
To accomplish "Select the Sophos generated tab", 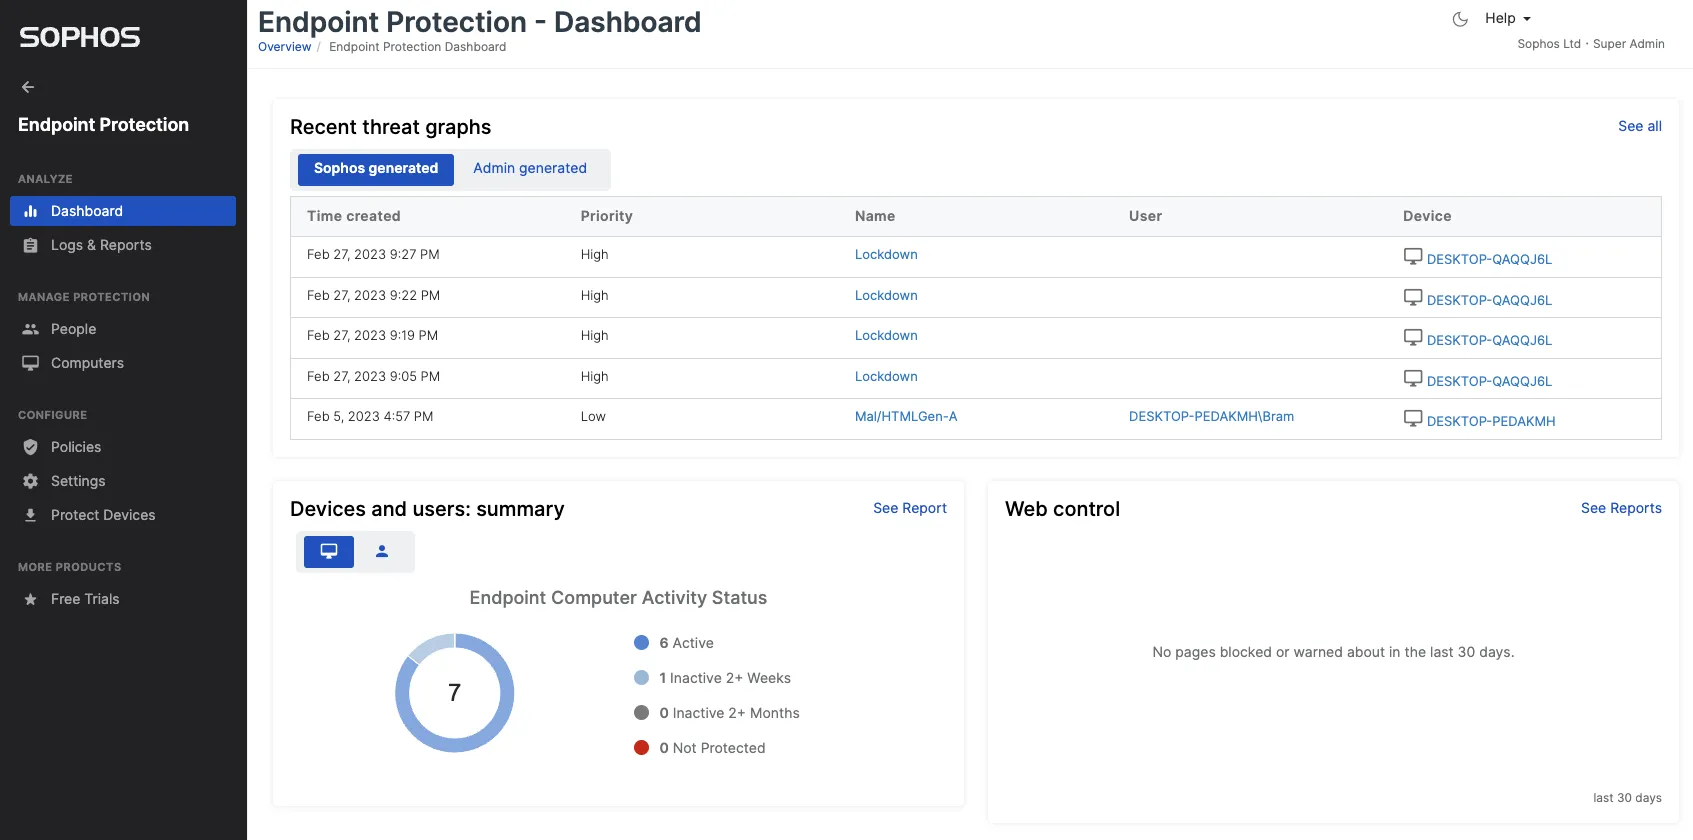I will point(376,169).
